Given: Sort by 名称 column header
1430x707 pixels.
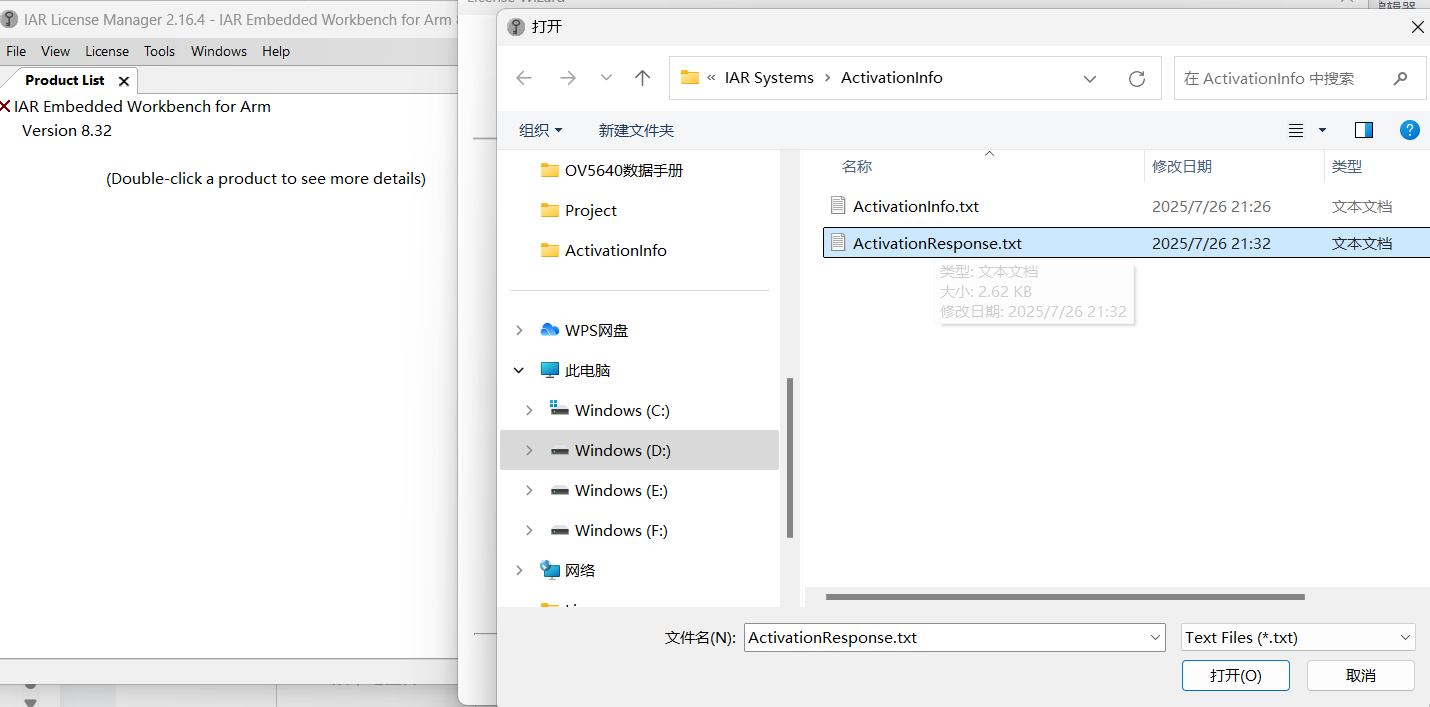Looking at the screenshot, I should tap(857, 166).
